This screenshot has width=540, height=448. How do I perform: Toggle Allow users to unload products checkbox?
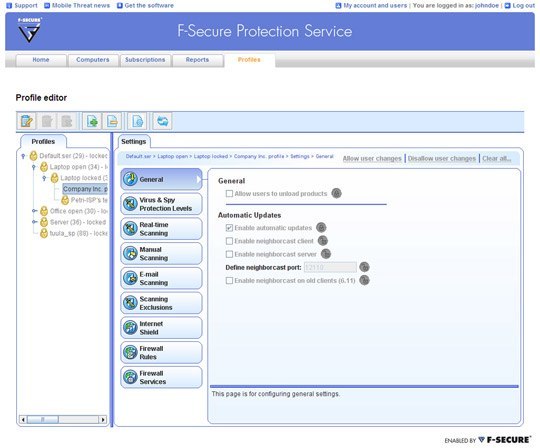point(229,194)
